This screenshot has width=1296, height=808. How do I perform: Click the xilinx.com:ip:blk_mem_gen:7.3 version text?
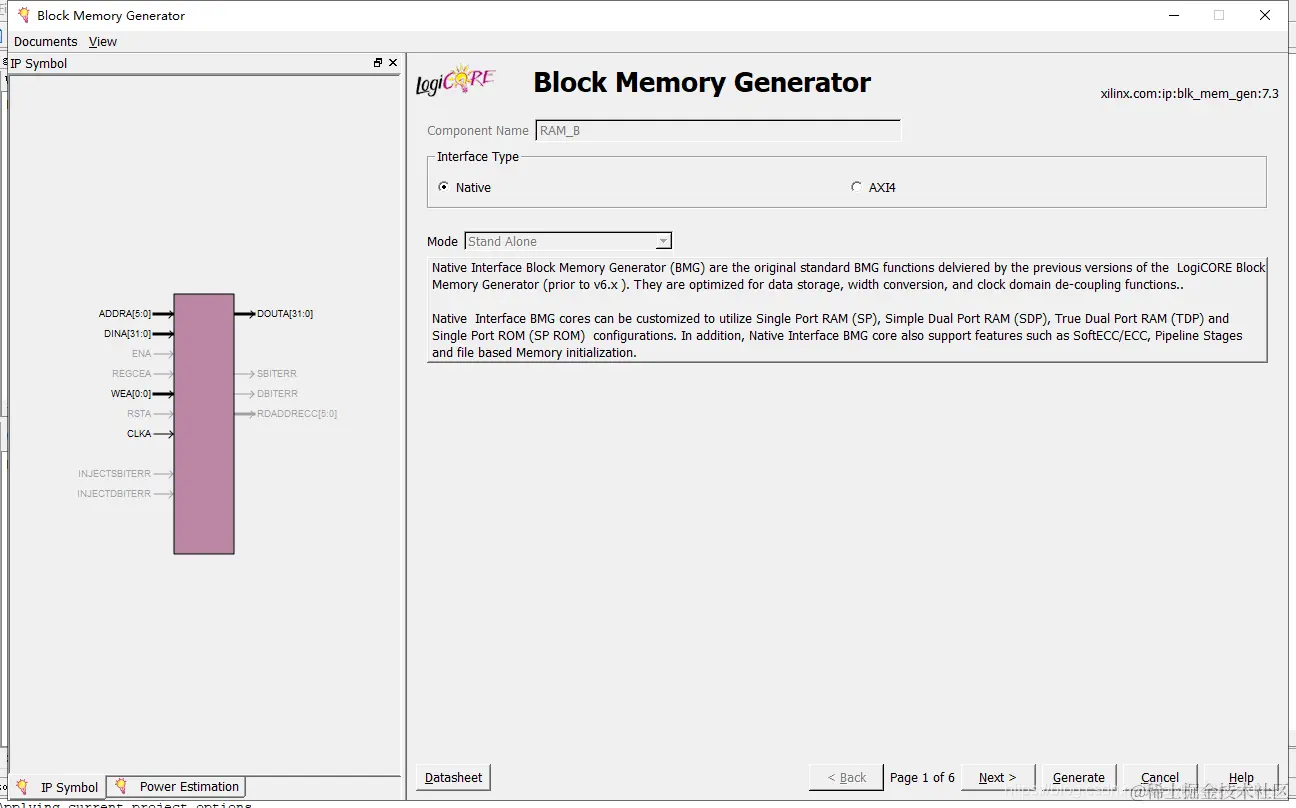(1189, 94)
